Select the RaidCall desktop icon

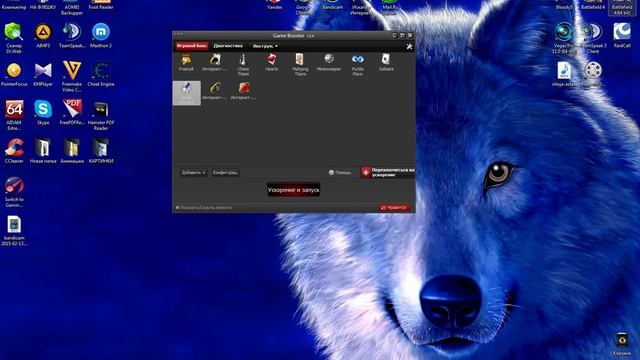622,36
